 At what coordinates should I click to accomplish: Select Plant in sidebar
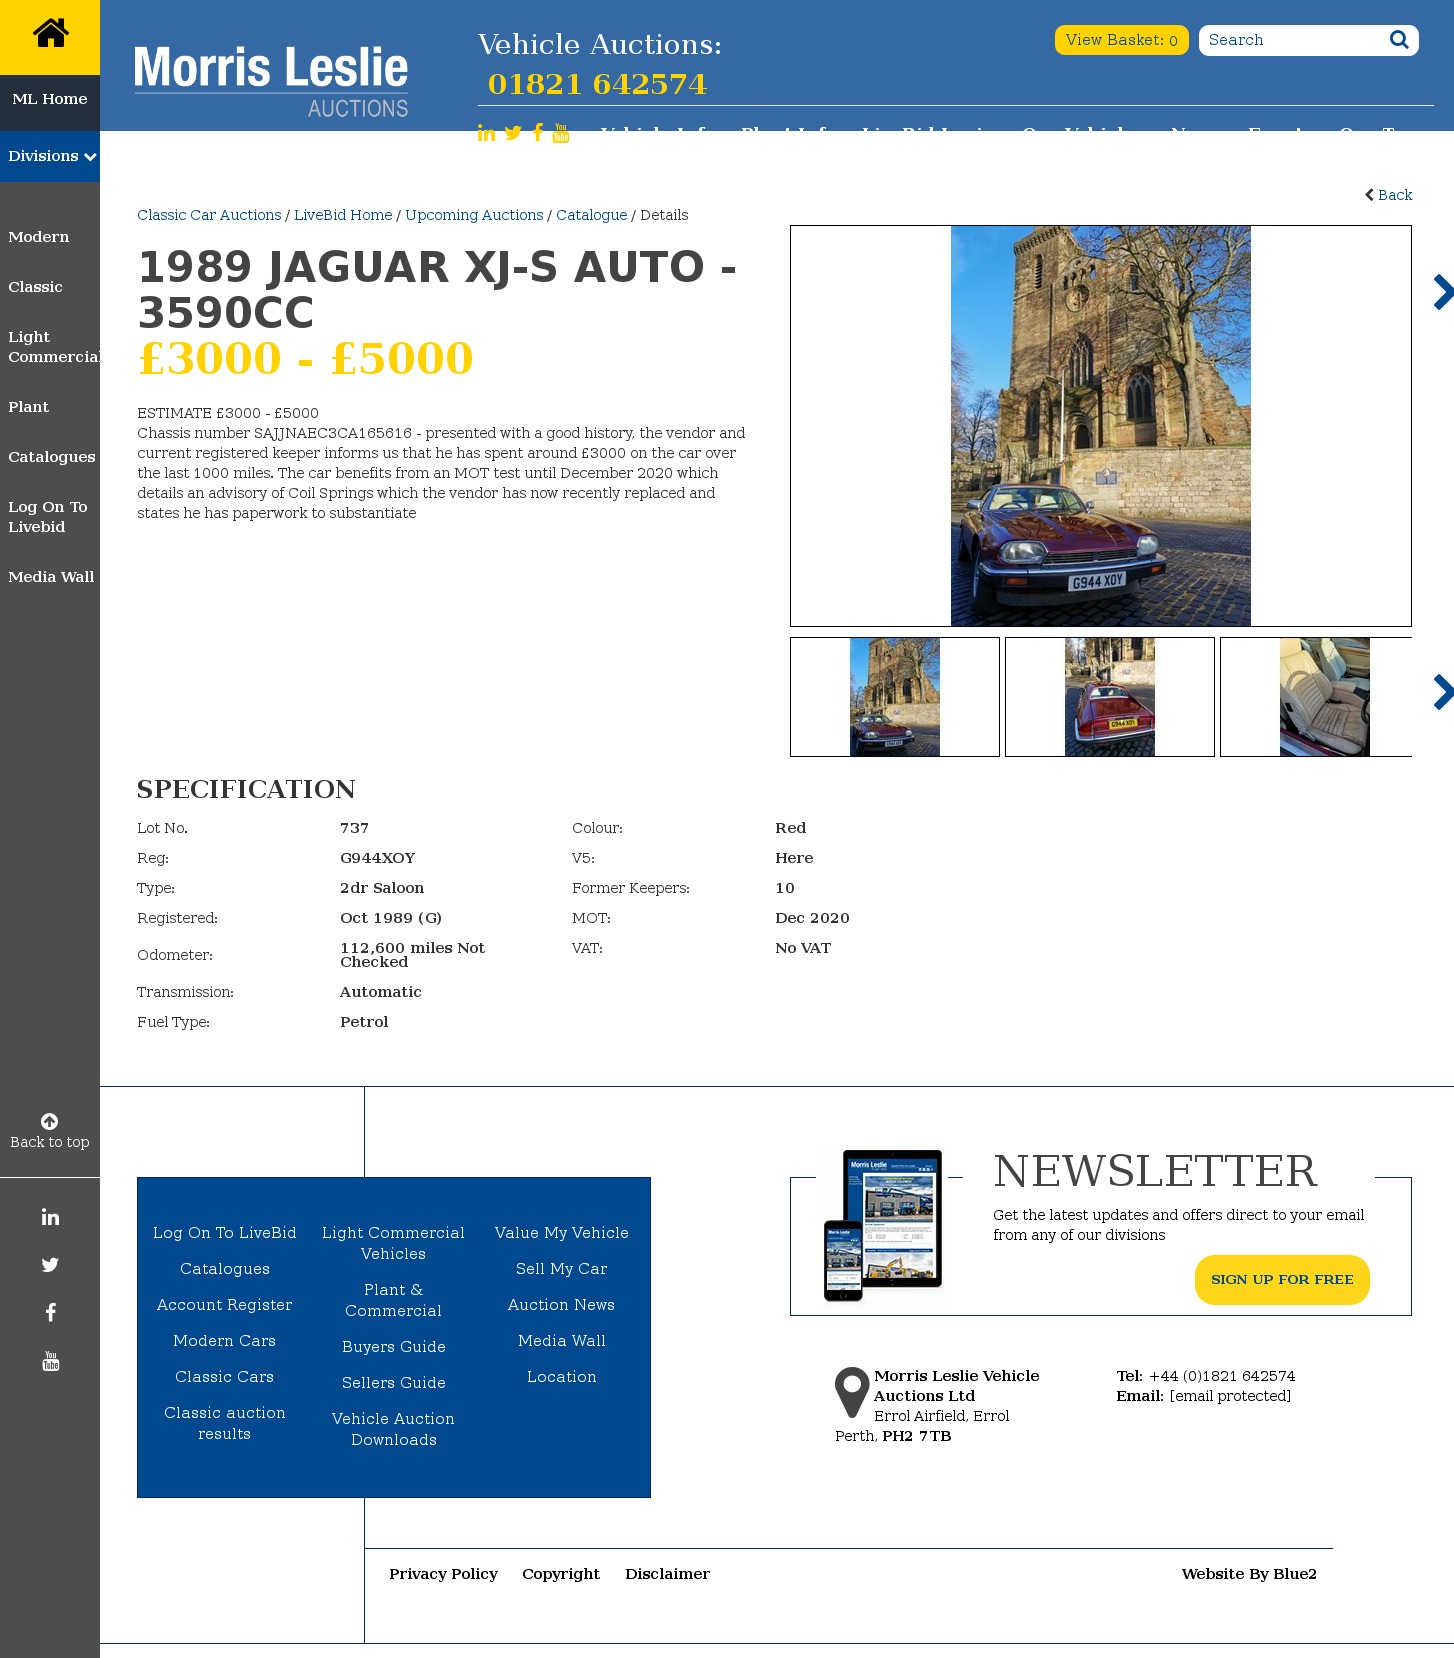(28, 407)
